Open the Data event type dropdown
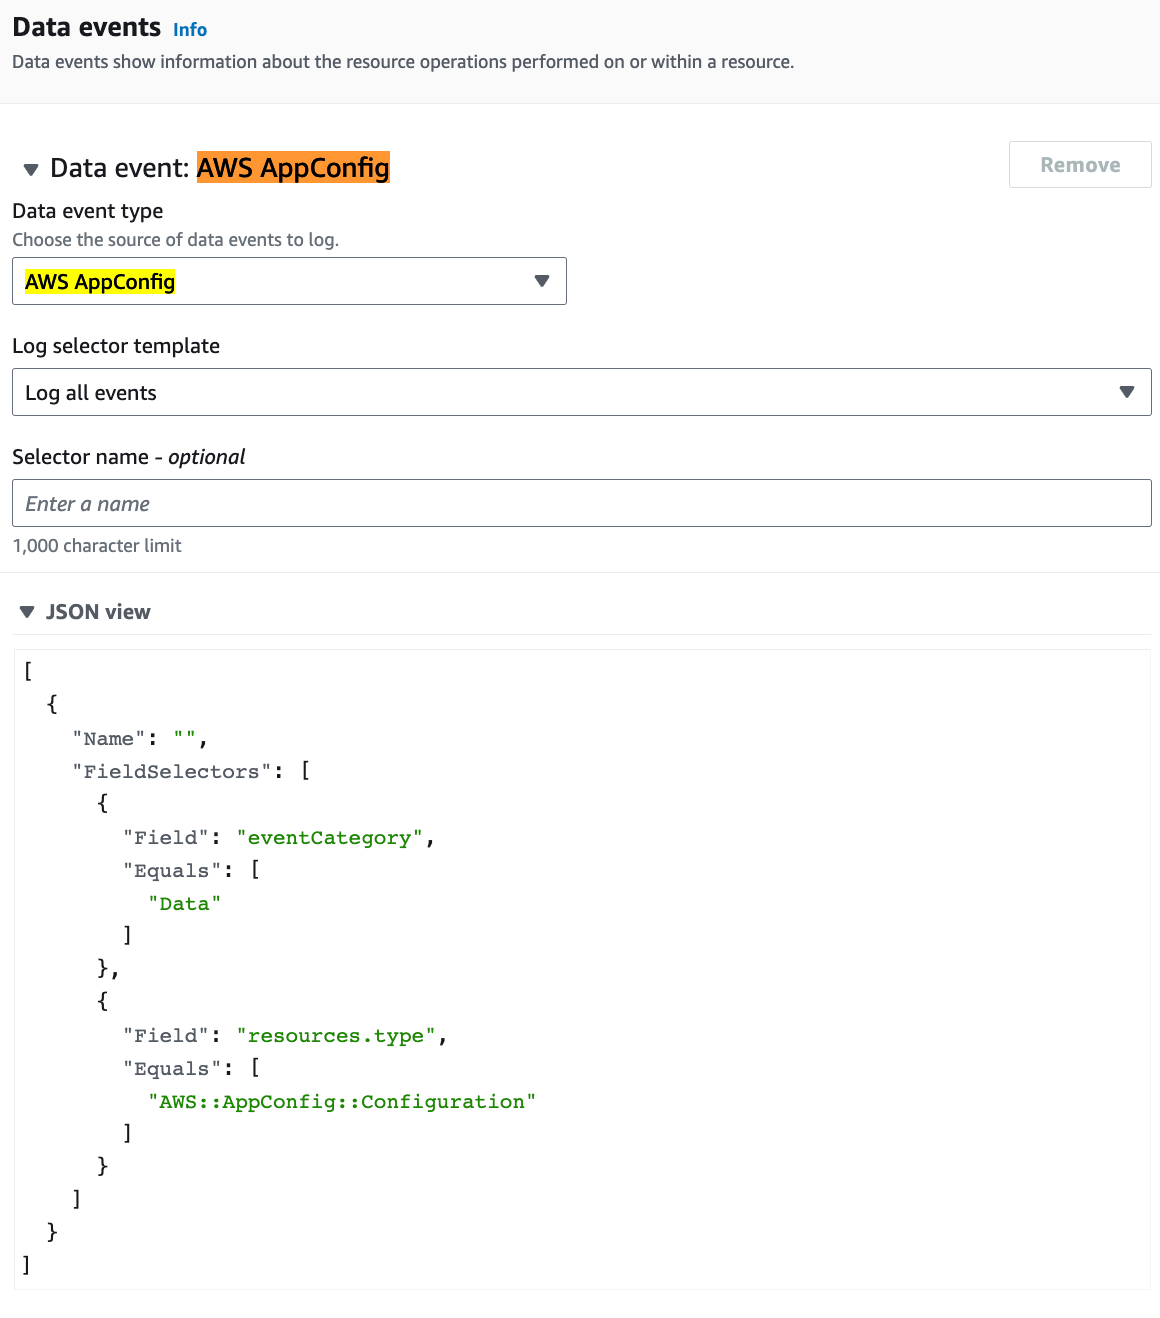Screen dimensions: 1160x1318 [x=289, y=281]
